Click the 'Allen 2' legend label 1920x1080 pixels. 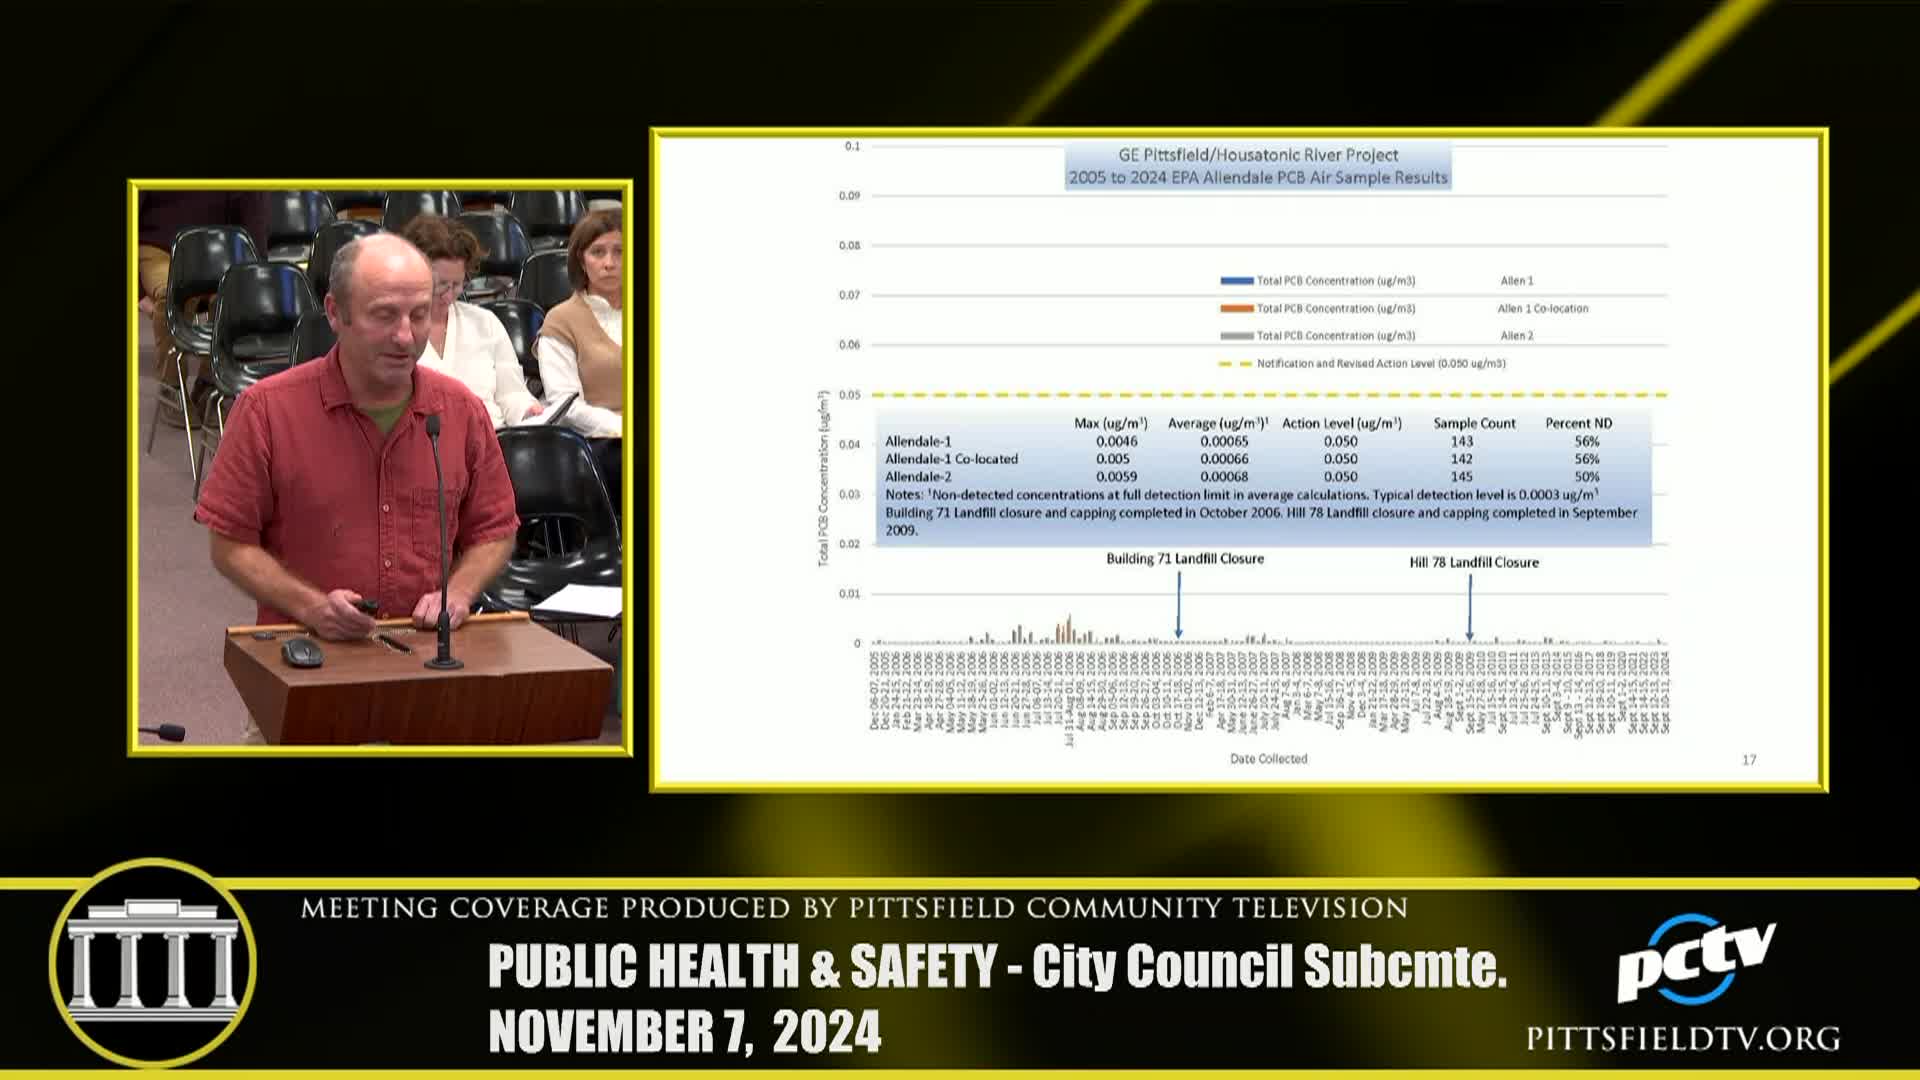[1516, 336]
